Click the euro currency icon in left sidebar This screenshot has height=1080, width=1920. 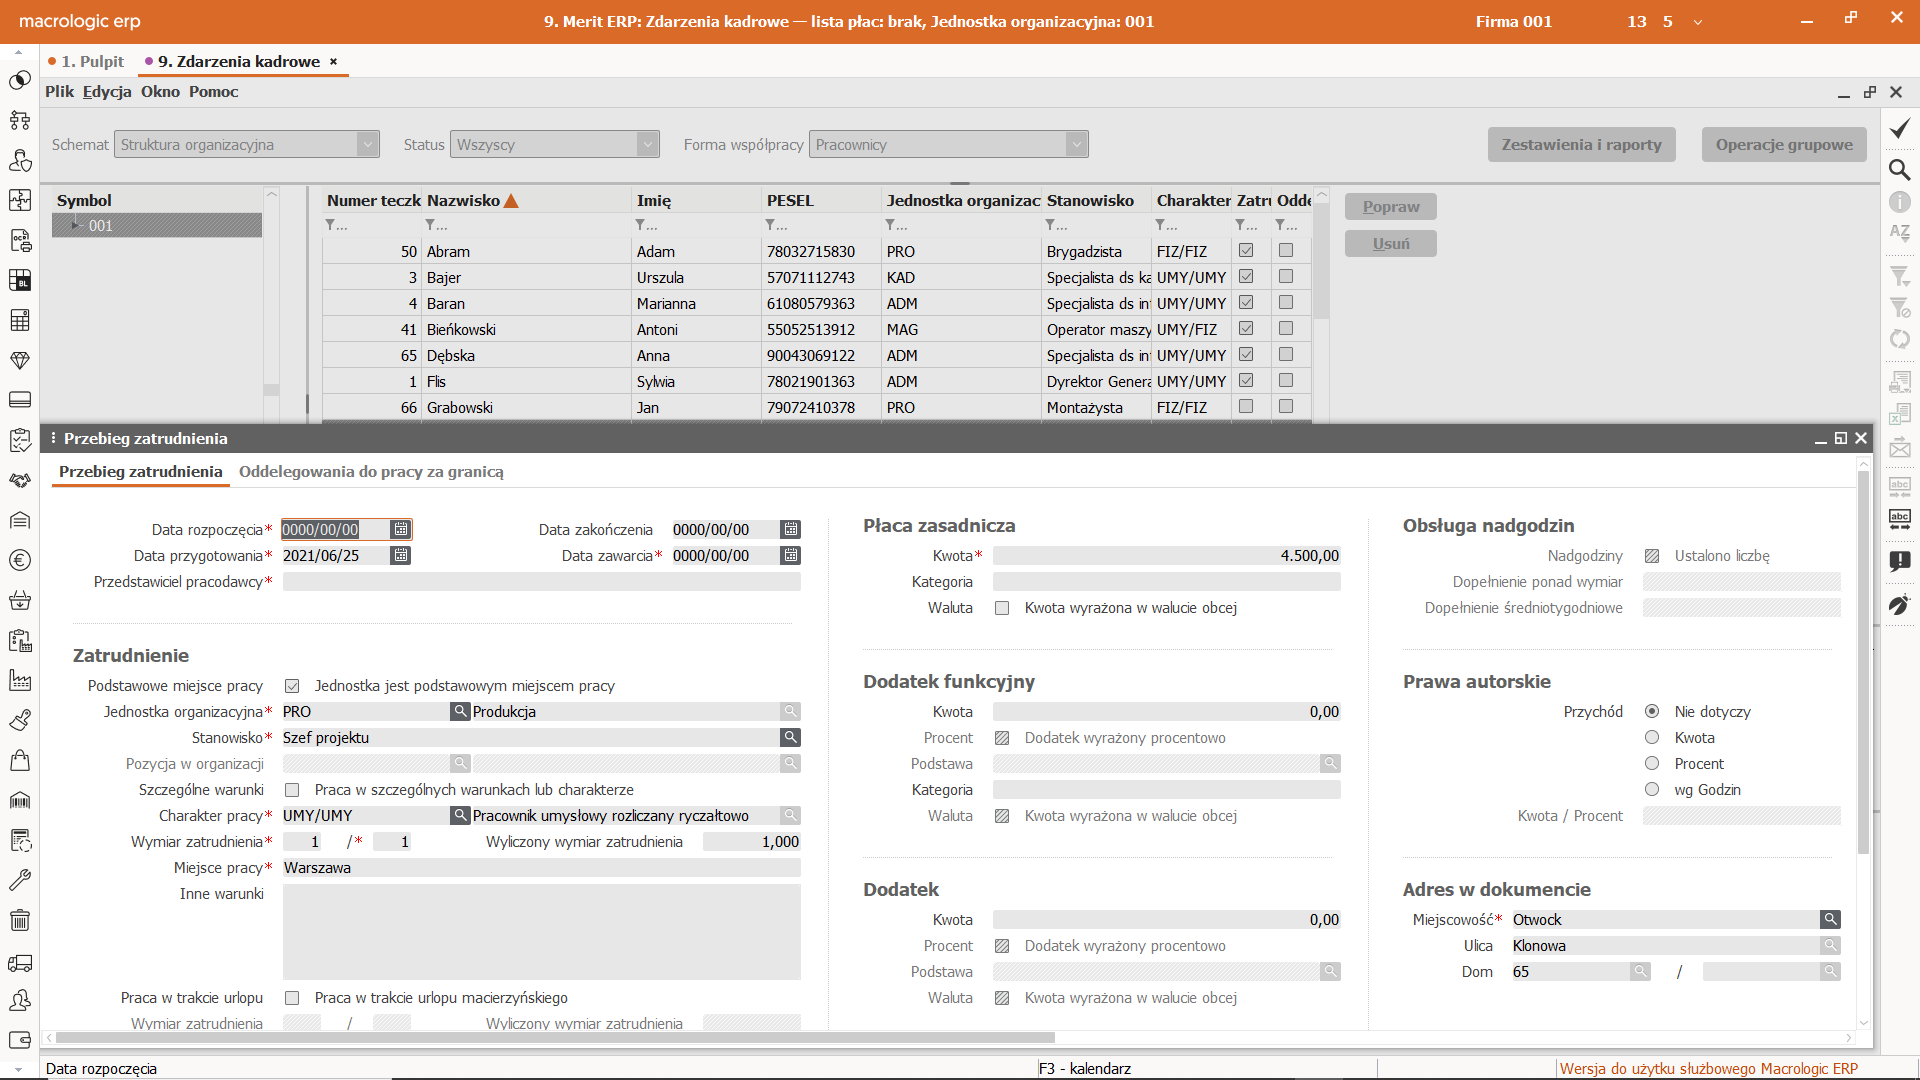coord(19,560)
